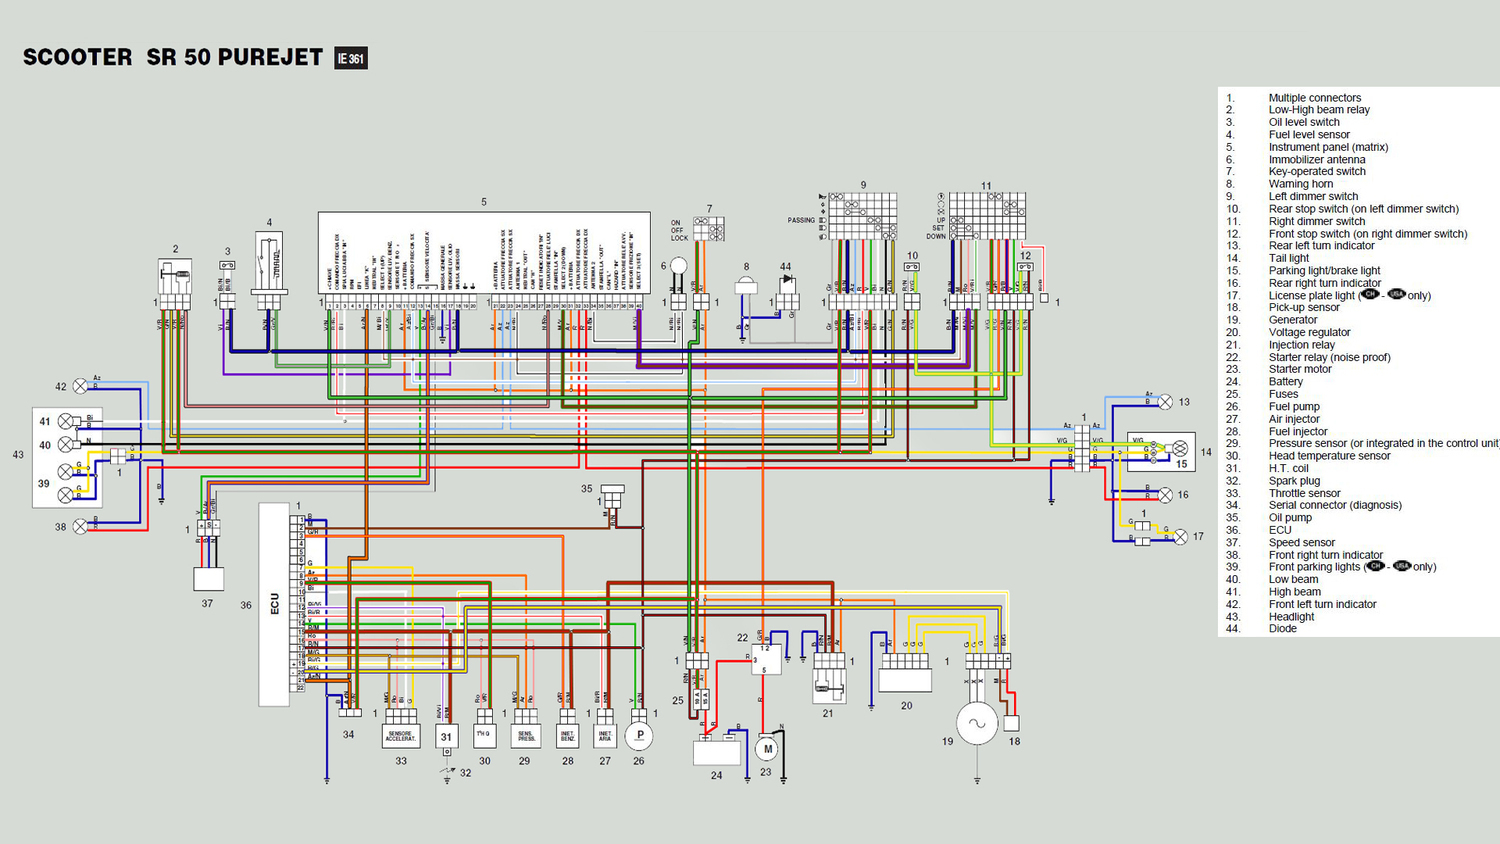Select the starter relay box numbered 22
The height and width of the screenshot is (844, 1500).
767,659
